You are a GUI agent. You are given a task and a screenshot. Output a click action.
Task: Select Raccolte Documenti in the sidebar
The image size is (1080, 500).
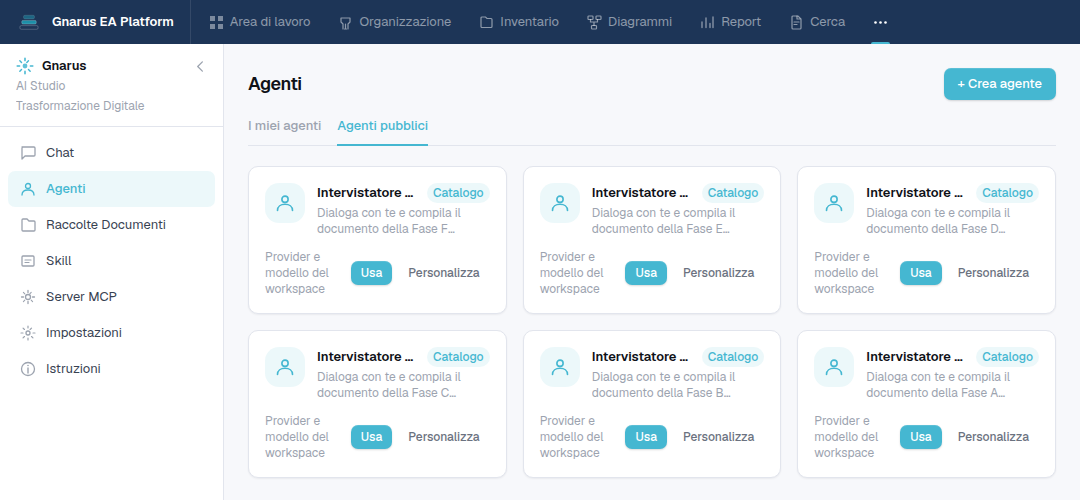click(112, 225)
